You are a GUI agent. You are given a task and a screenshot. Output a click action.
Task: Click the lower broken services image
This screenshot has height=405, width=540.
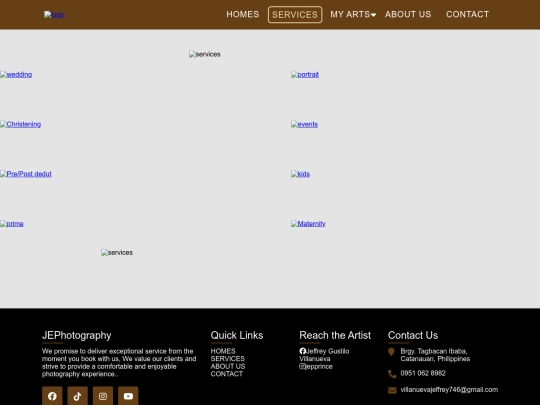(117, 253)
